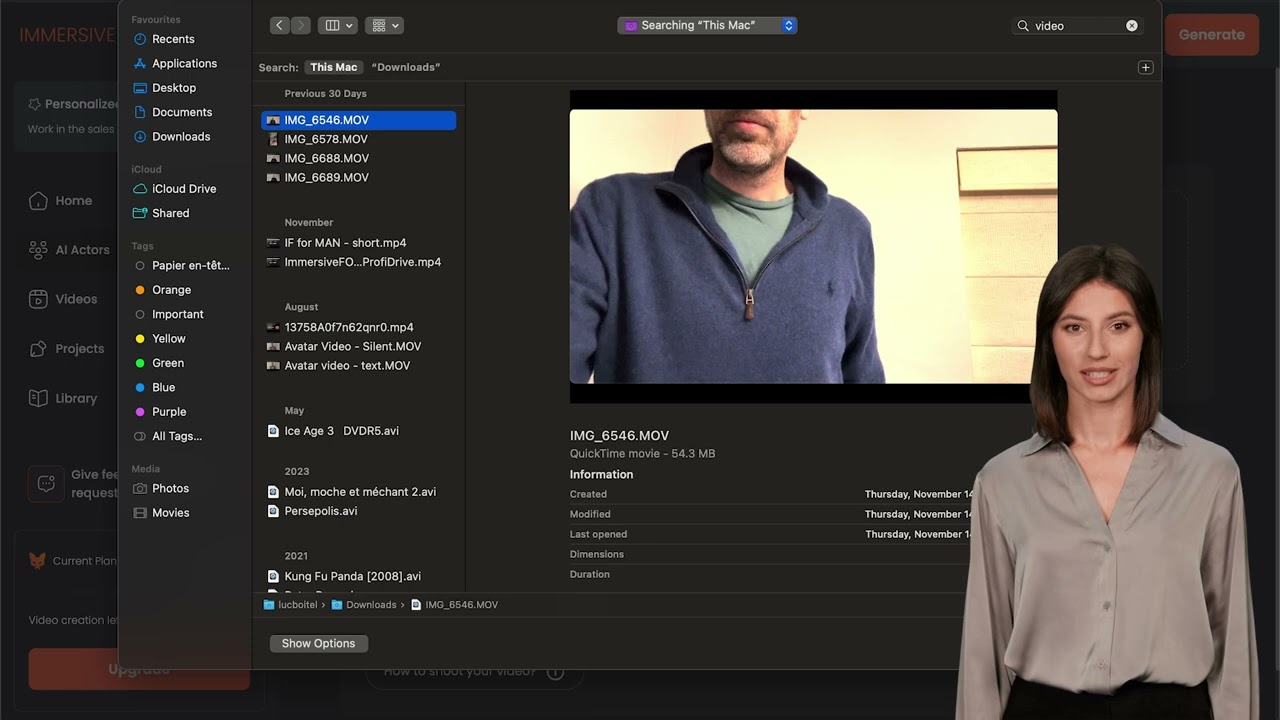Click Generate button in background app
1280x720 pixels.
(1212, 34)
